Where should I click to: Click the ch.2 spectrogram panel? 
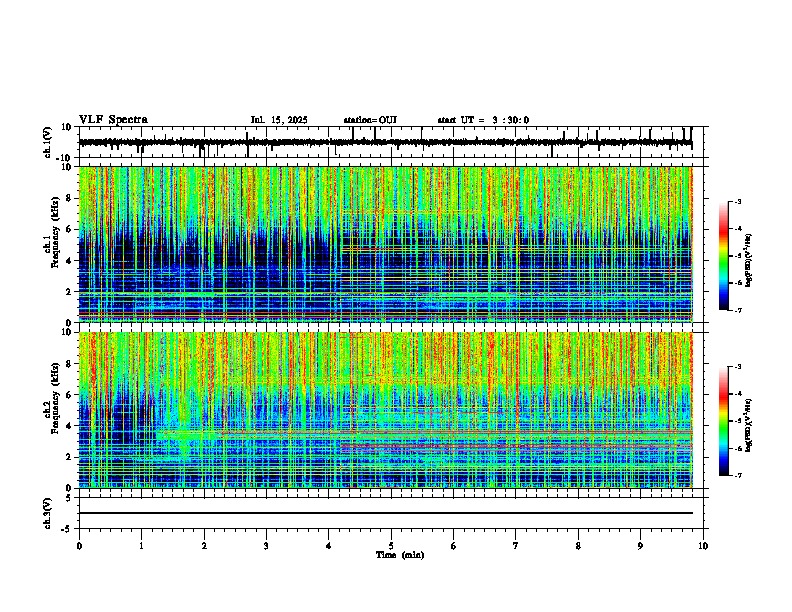click(385, 410)
